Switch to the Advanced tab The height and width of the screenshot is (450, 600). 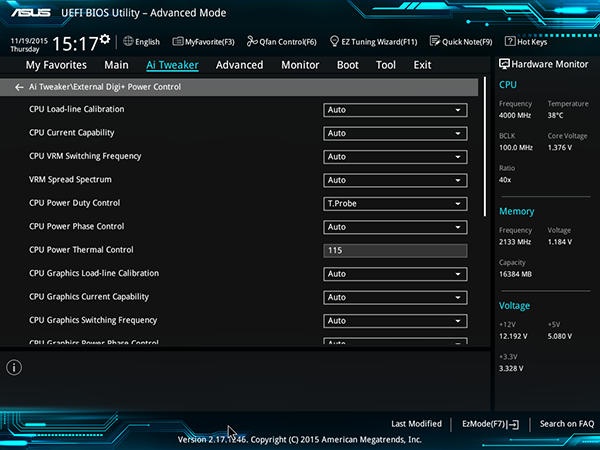point(240,65)
